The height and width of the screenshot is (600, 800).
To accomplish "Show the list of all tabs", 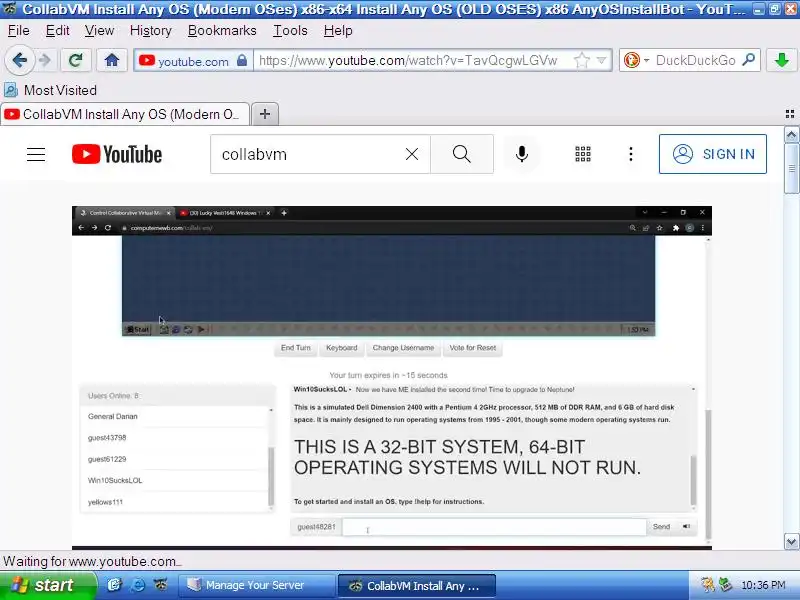I will (x=790, y=114).
